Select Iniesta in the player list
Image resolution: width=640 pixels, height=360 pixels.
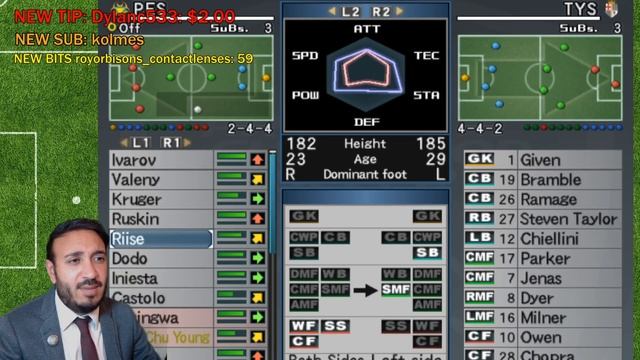pyautogui.click(x=161, y=278)
